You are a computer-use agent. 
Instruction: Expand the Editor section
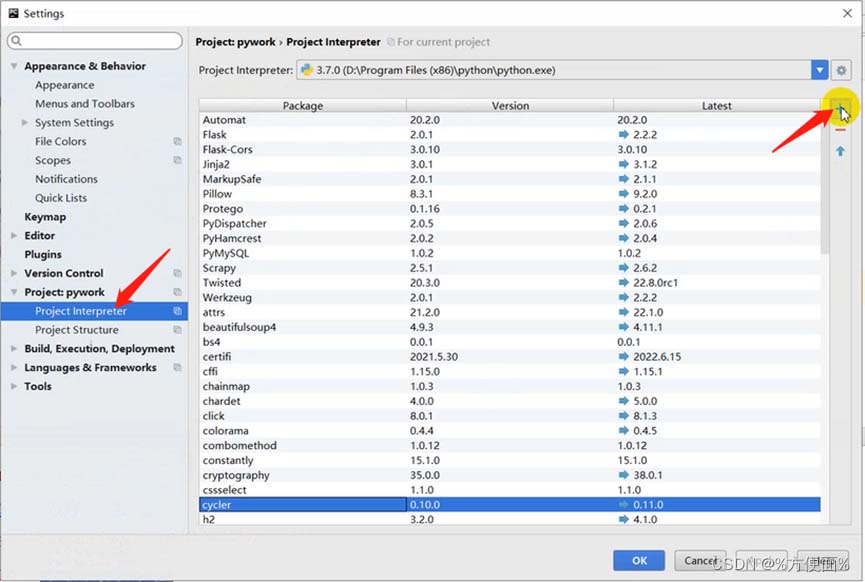pos(14,236)
